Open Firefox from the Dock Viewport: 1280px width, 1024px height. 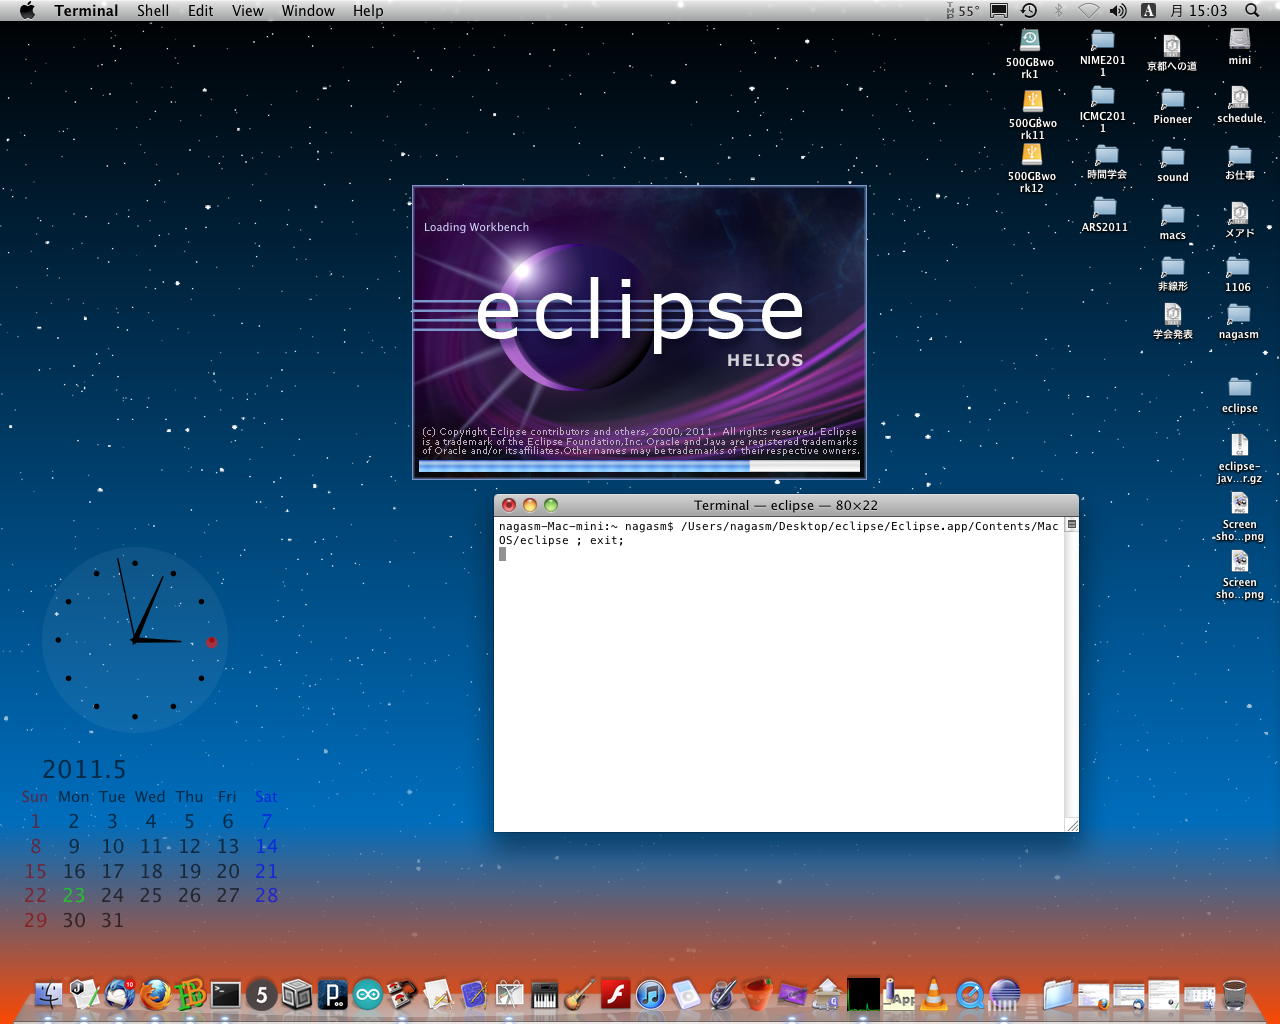pos(155,994)
